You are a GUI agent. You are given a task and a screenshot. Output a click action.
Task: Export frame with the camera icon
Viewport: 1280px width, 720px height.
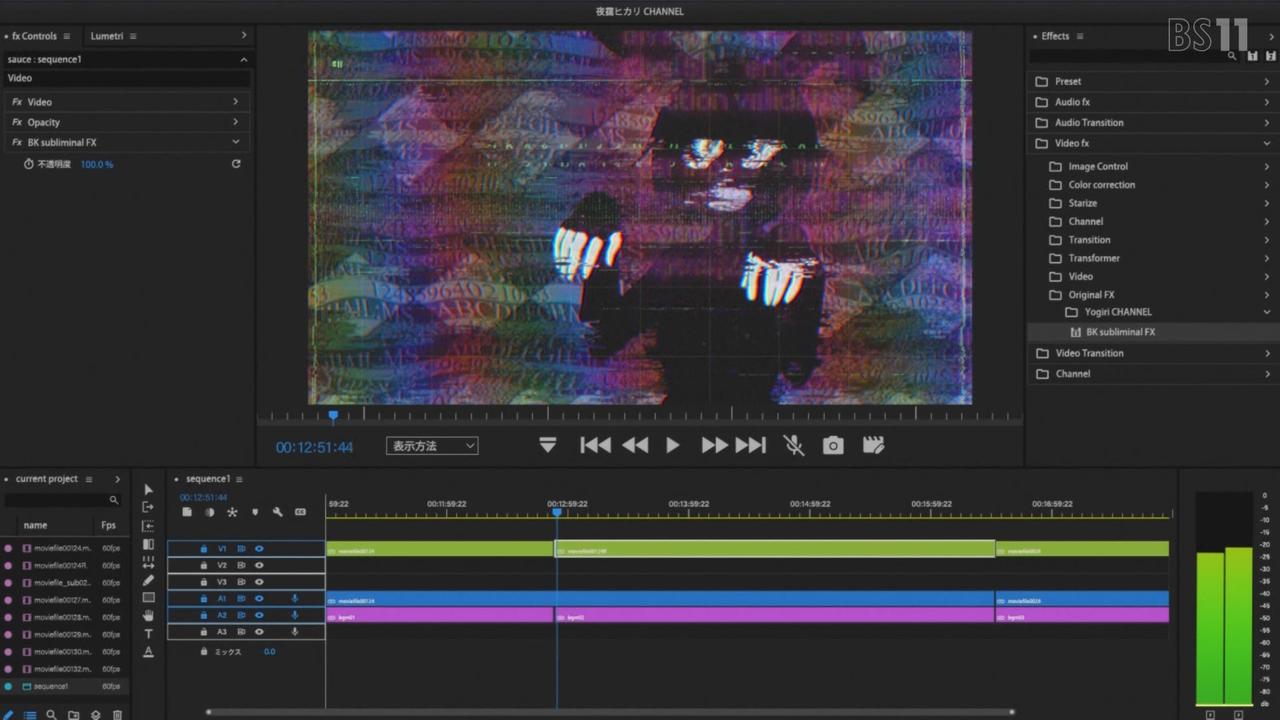(x=833, y=446)
